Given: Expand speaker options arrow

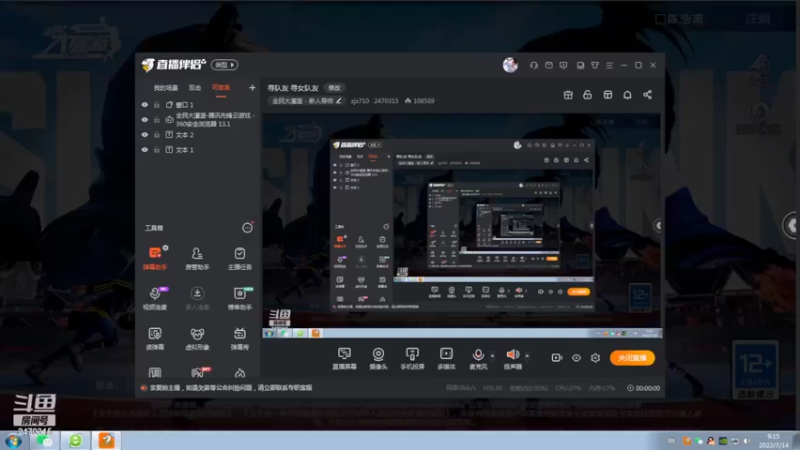Looking at the screenshot, I should coord(527,356).
